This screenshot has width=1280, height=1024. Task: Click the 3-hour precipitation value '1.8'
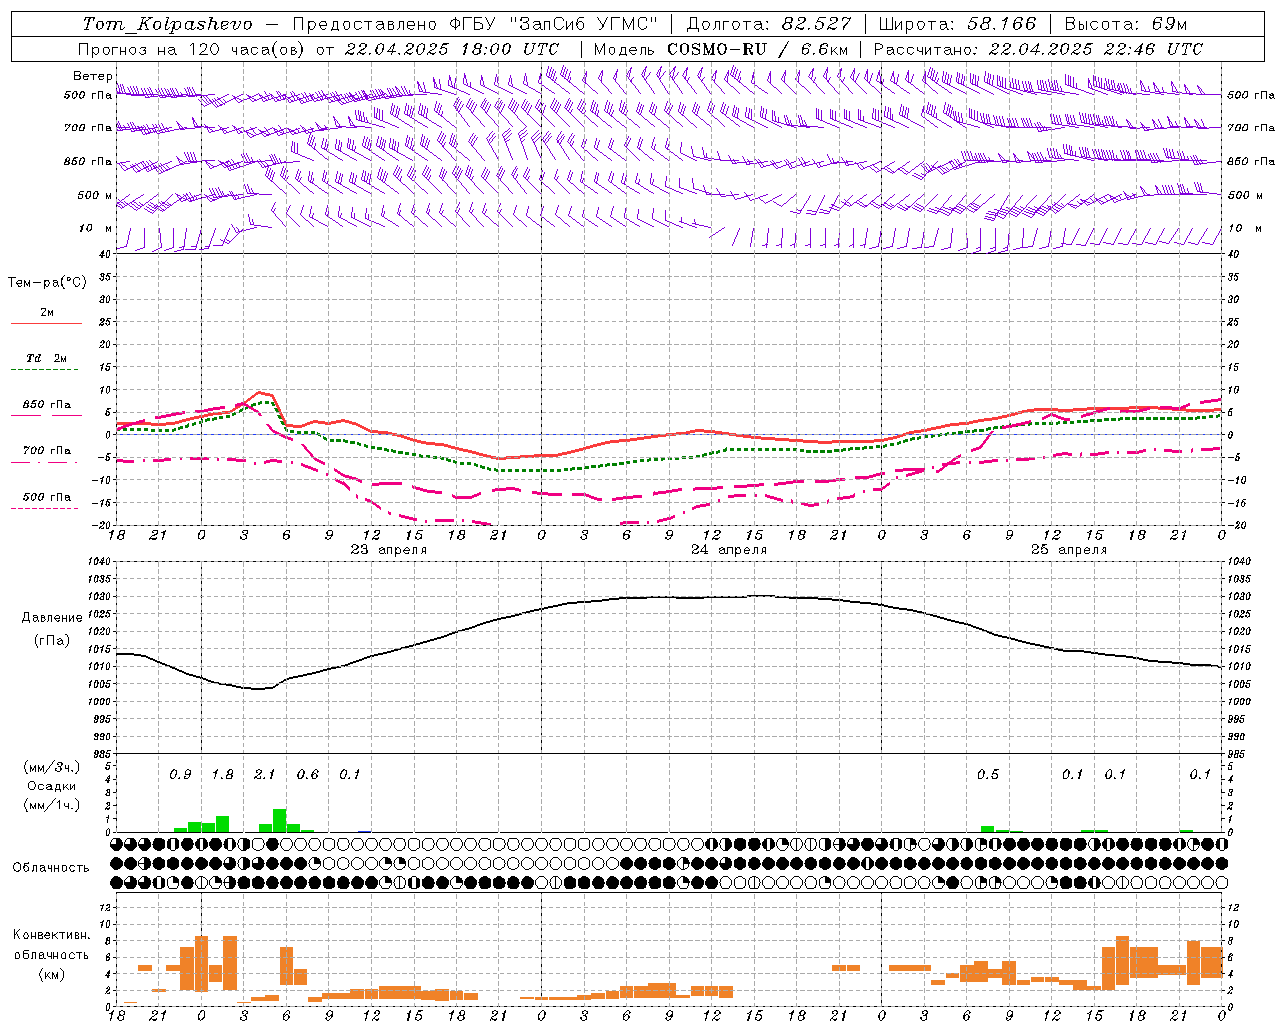pos(222,775)
